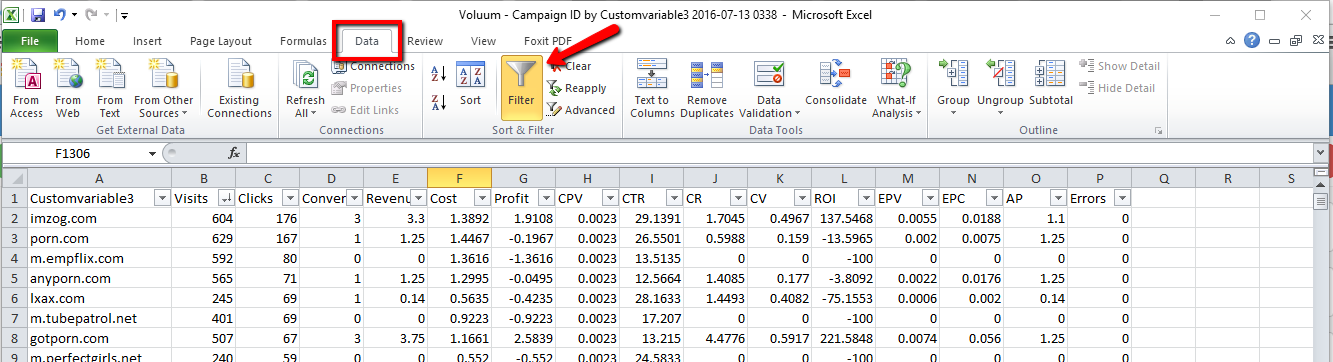Click Consolidate data tool
Image resolution: width=1333 pixels, height=362 pixels.
click(835, 84)
